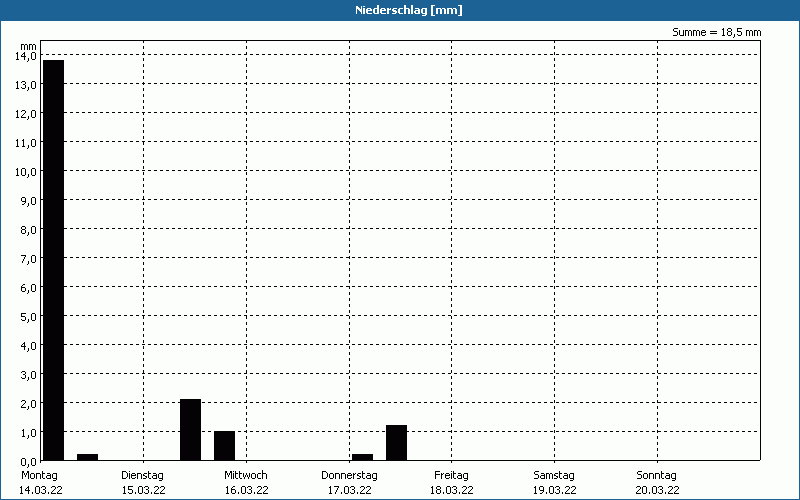Click the 'Samstag' day label
This screenshot has width=800, height=500.
tap(554, 476)
